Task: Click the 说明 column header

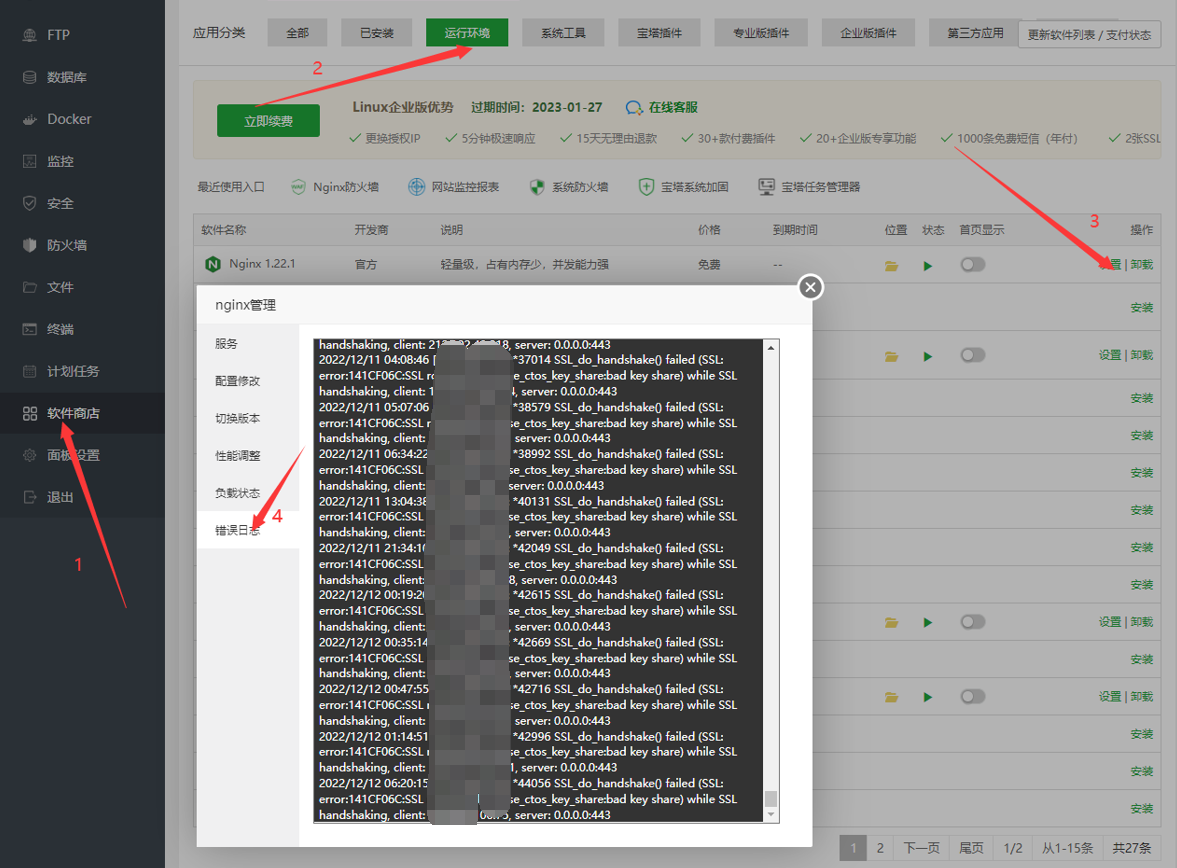Action: (x=452, y=230)
